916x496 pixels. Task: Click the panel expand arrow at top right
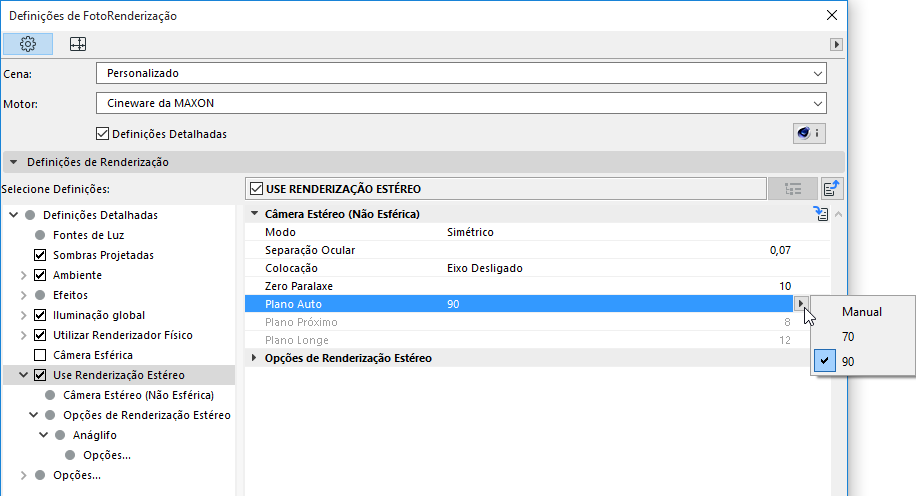pos(836,44)
